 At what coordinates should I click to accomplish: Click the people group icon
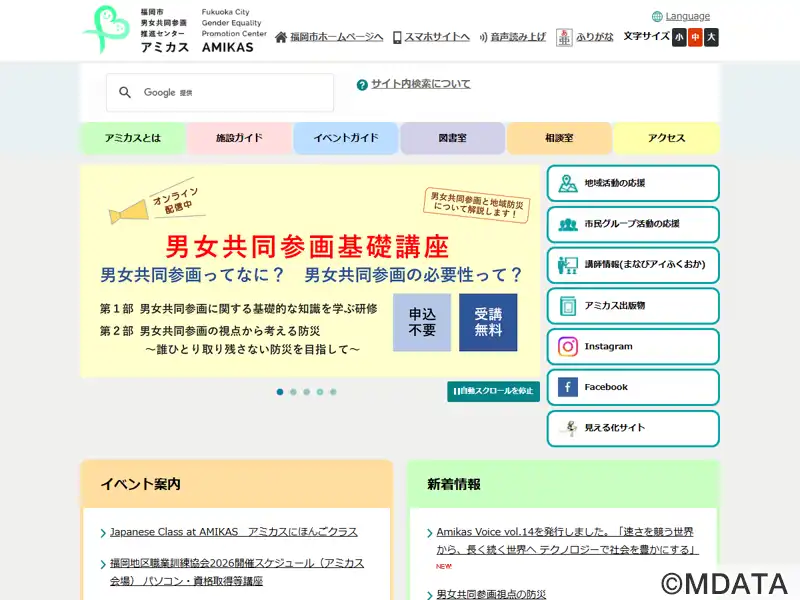(x=567, y=224)
